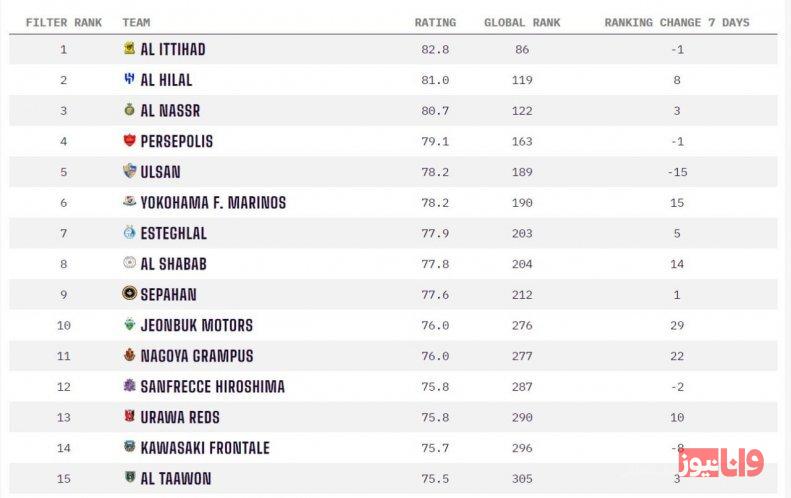The width and height of the screenshot is (791, 498).
Task: Click the Al Hilal club crest icon
Action: (129, 80)
